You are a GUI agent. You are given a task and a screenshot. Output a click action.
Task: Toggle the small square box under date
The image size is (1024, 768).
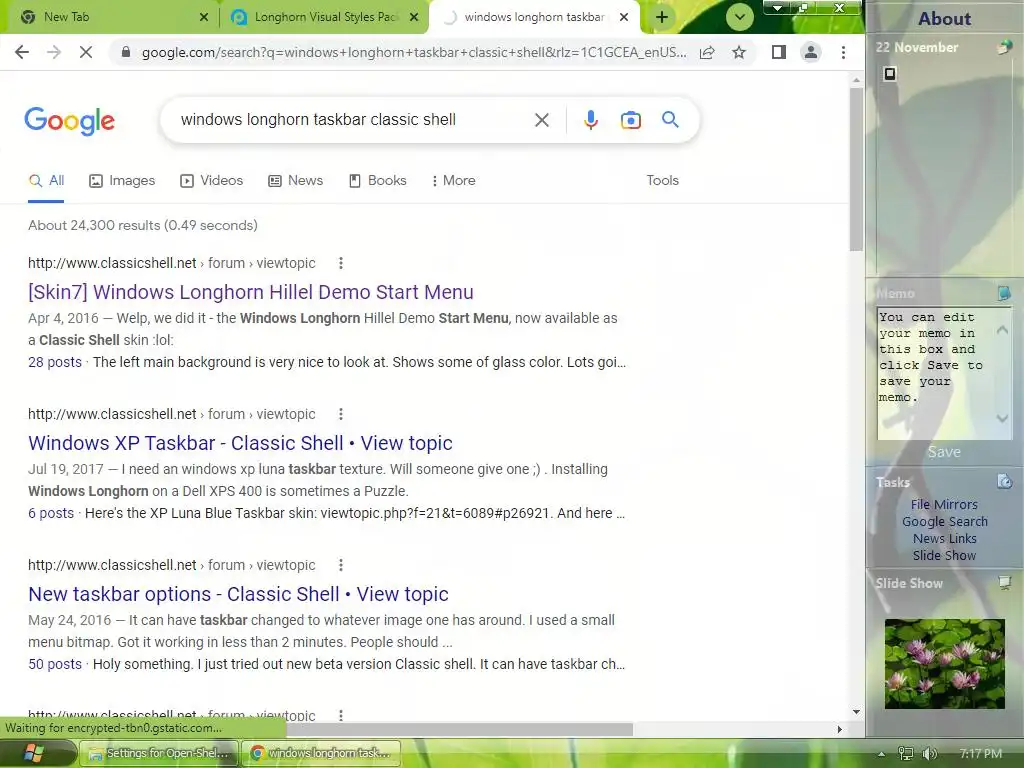pyautogui.click(x=889, y=74)
